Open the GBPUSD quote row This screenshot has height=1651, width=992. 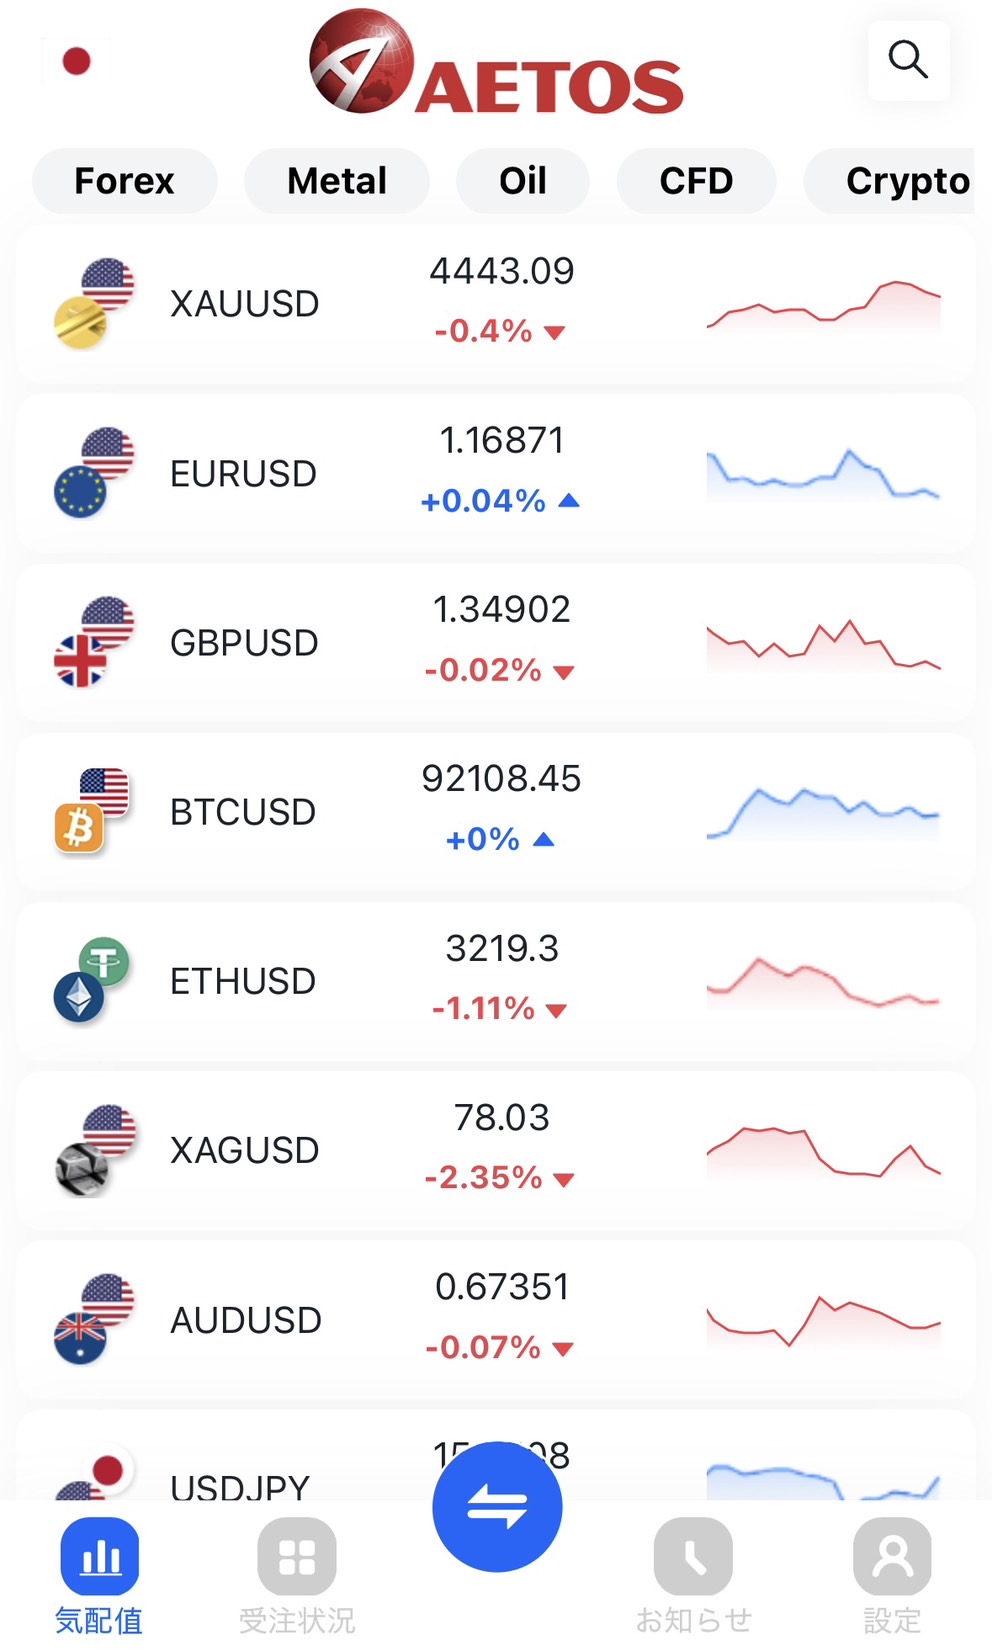tap(495, 642)
